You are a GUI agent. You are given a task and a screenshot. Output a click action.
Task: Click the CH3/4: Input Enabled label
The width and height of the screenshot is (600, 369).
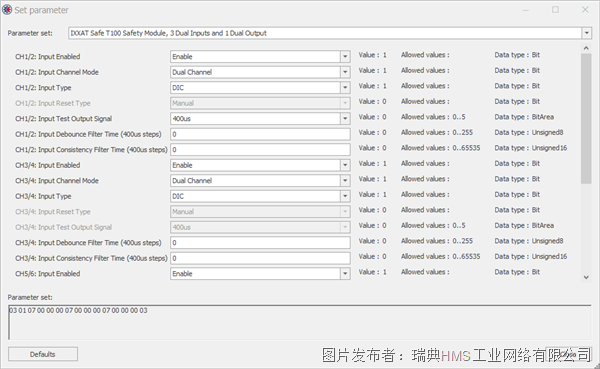click(48, 165)
